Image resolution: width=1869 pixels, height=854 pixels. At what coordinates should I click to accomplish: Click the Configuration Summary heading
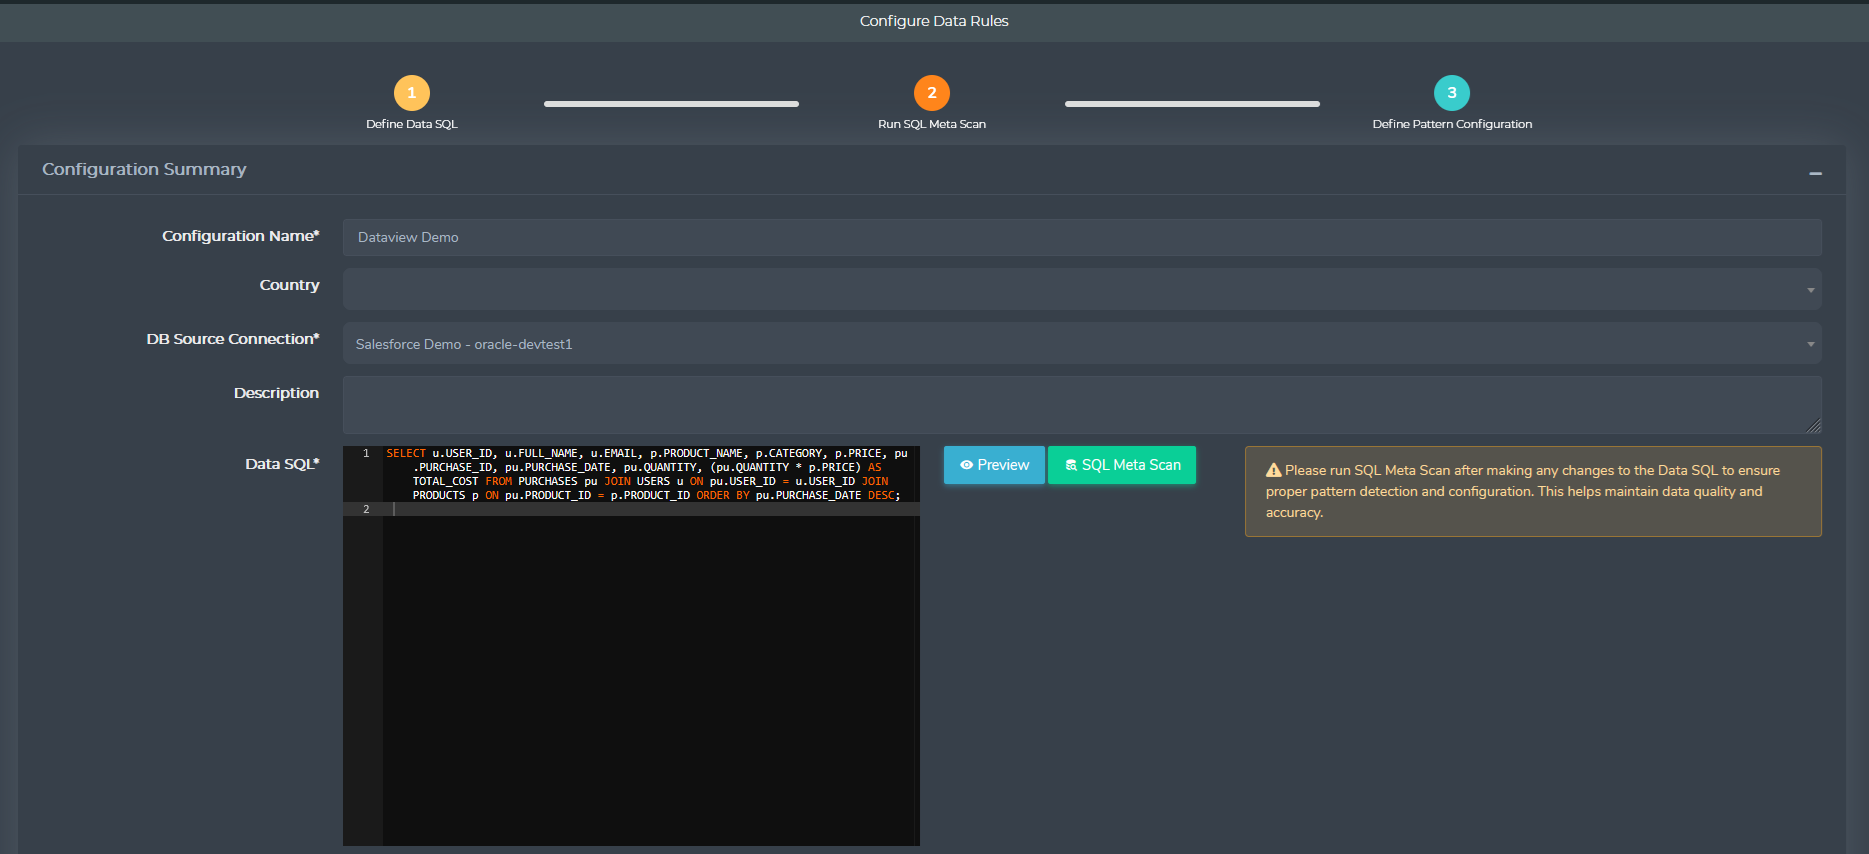point(144,169)
